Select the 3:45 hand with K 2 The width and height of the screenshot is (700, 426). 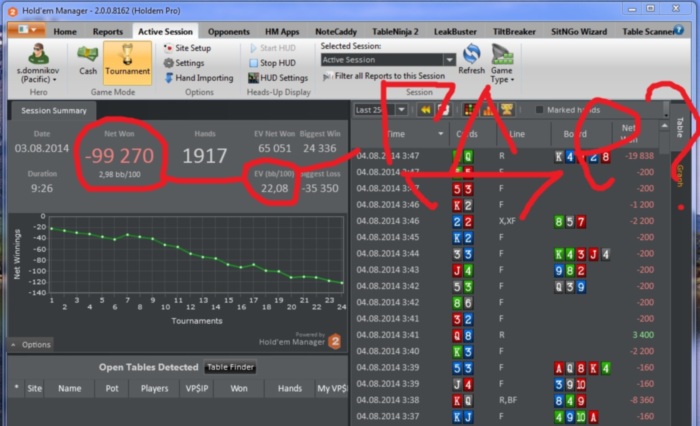[505, 238]
